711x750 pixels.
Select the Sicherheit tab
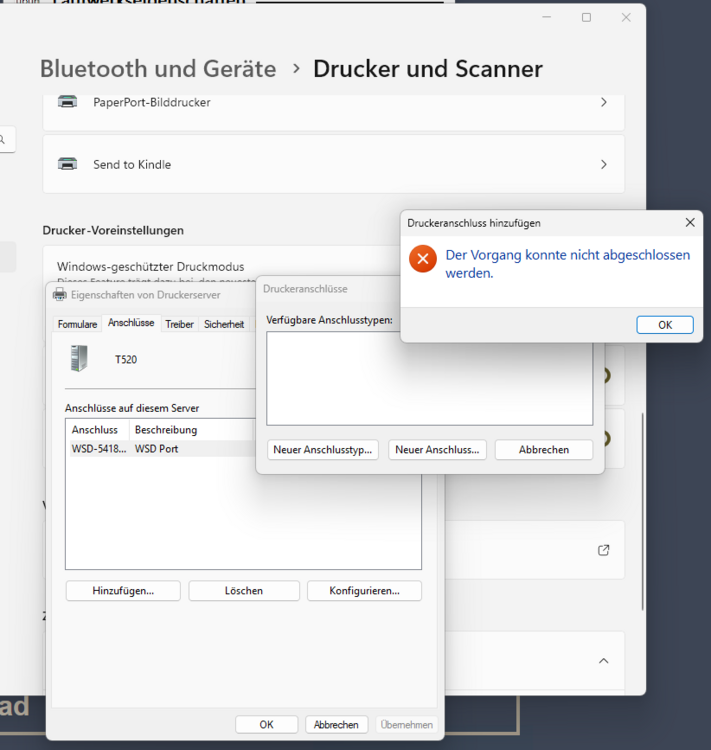click(224, 324)
